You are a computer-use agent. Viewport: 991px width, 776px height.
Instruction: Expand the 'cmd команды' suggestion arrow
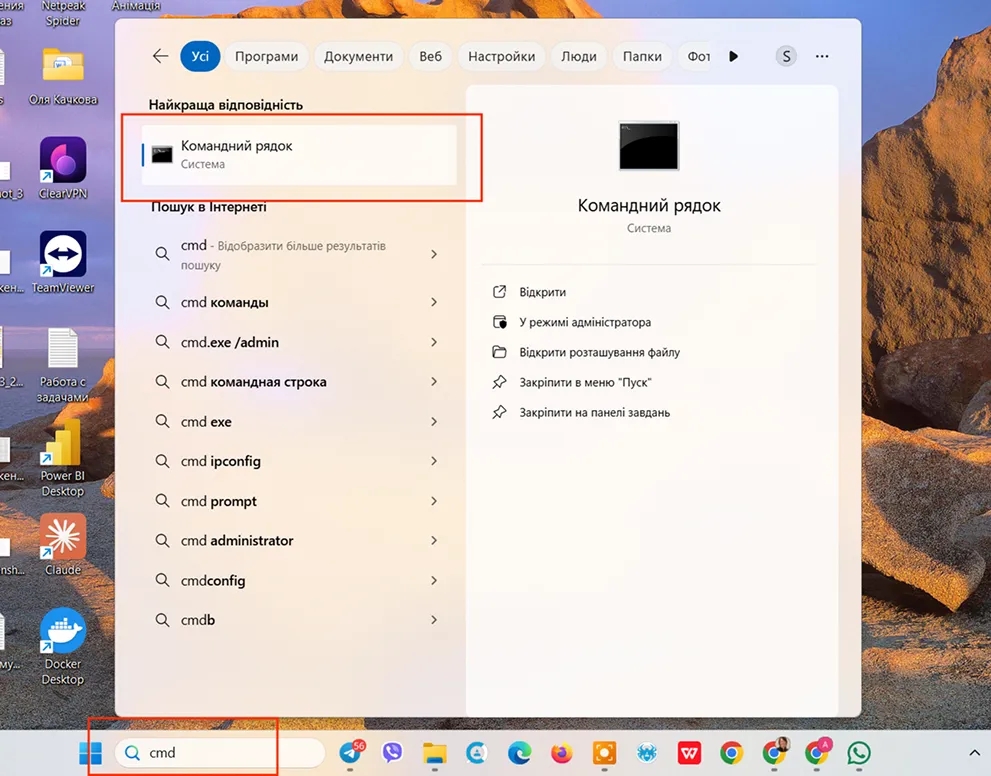click(x=434, y=302)
